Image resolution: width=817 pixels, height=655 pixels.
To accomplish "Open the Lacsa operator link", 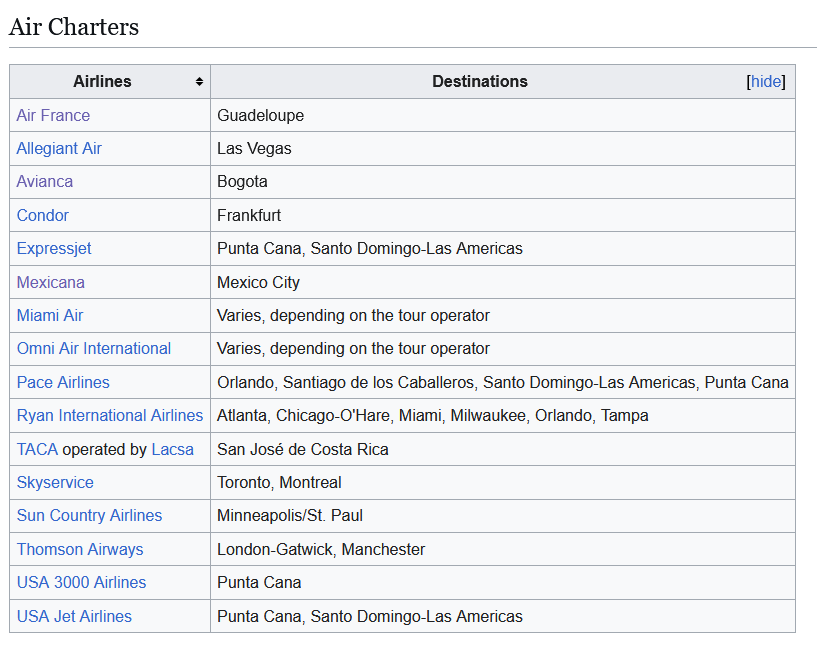I will point(173,449).
